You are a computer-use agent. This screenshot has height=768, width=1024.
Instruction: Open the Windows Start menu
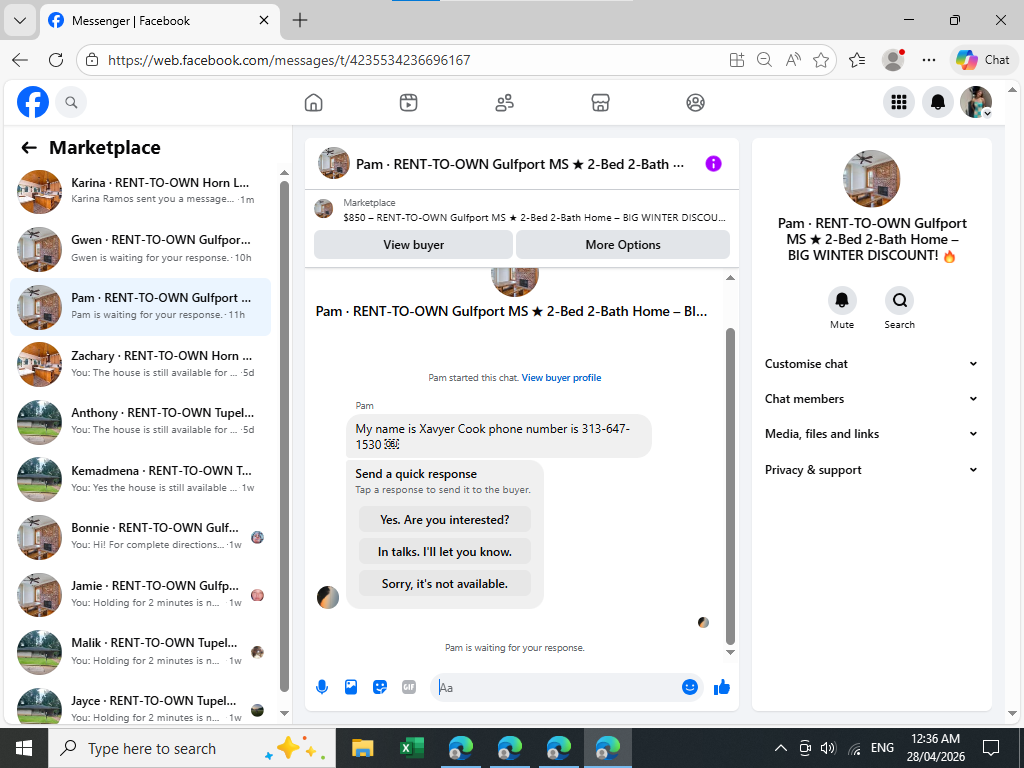click(x=24, y=748)
